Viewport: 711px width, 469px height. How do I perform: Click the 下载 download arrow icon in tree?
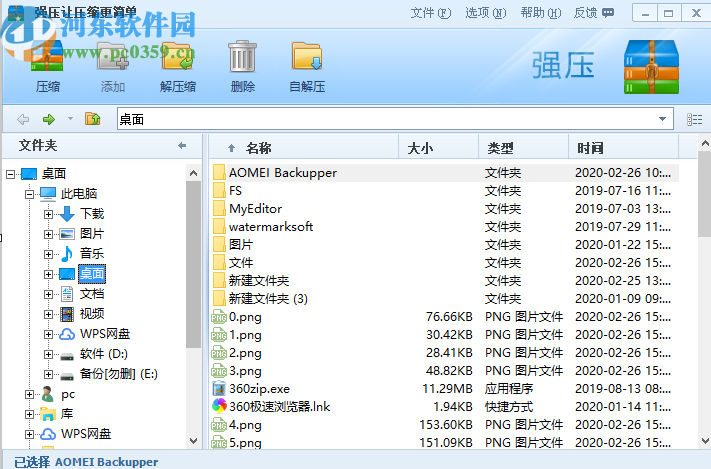[67, 214]
